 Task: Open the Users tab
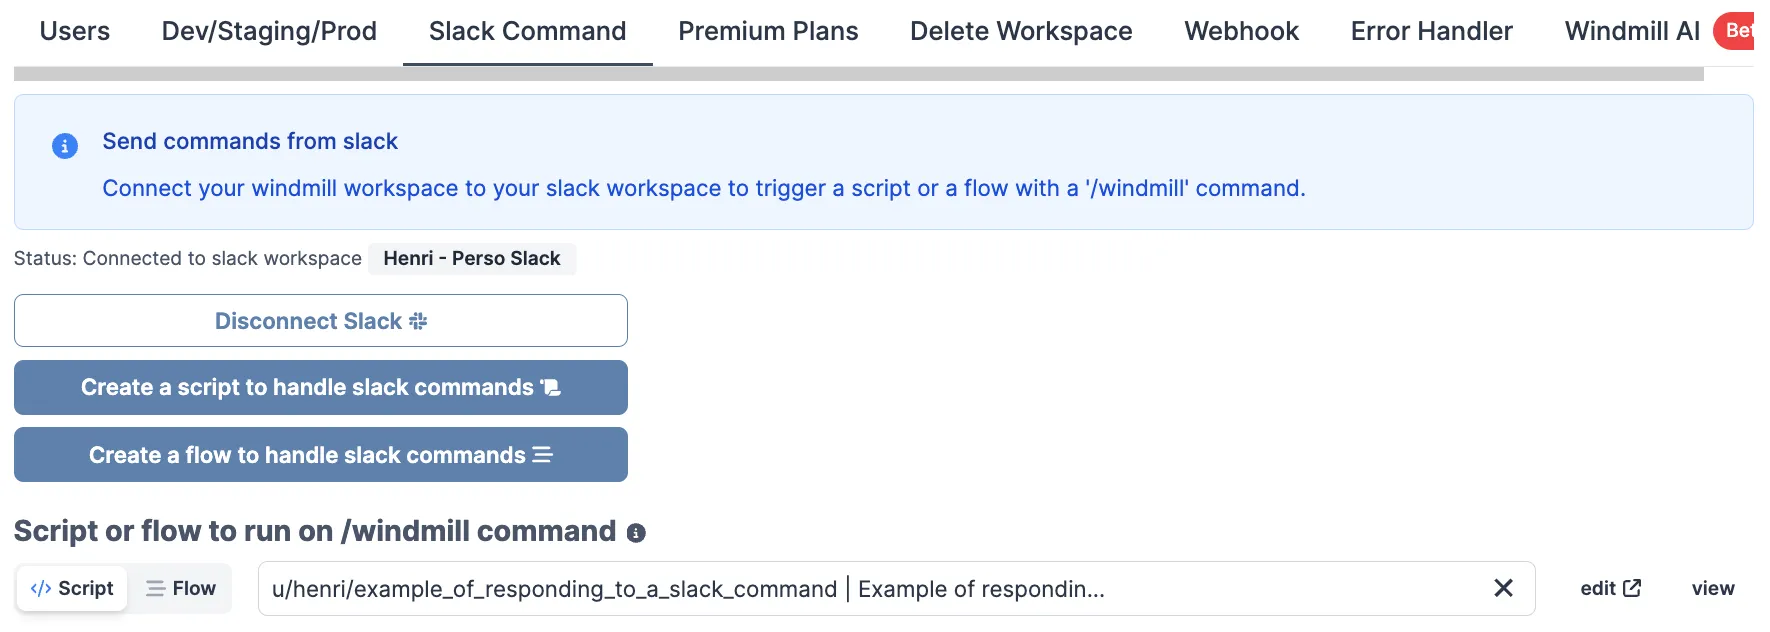pos(75,31)
